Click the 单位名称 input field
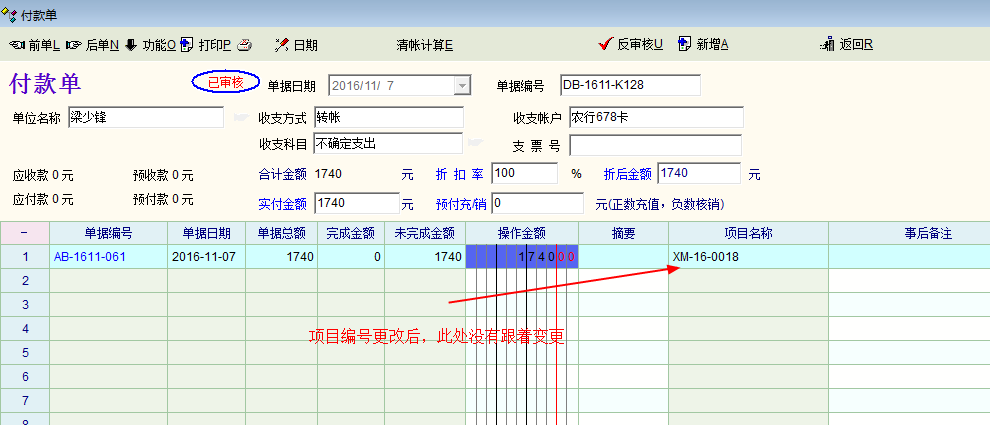Image resolution: width=990 pixels, height=425 pixels. (x=146, y=118)
